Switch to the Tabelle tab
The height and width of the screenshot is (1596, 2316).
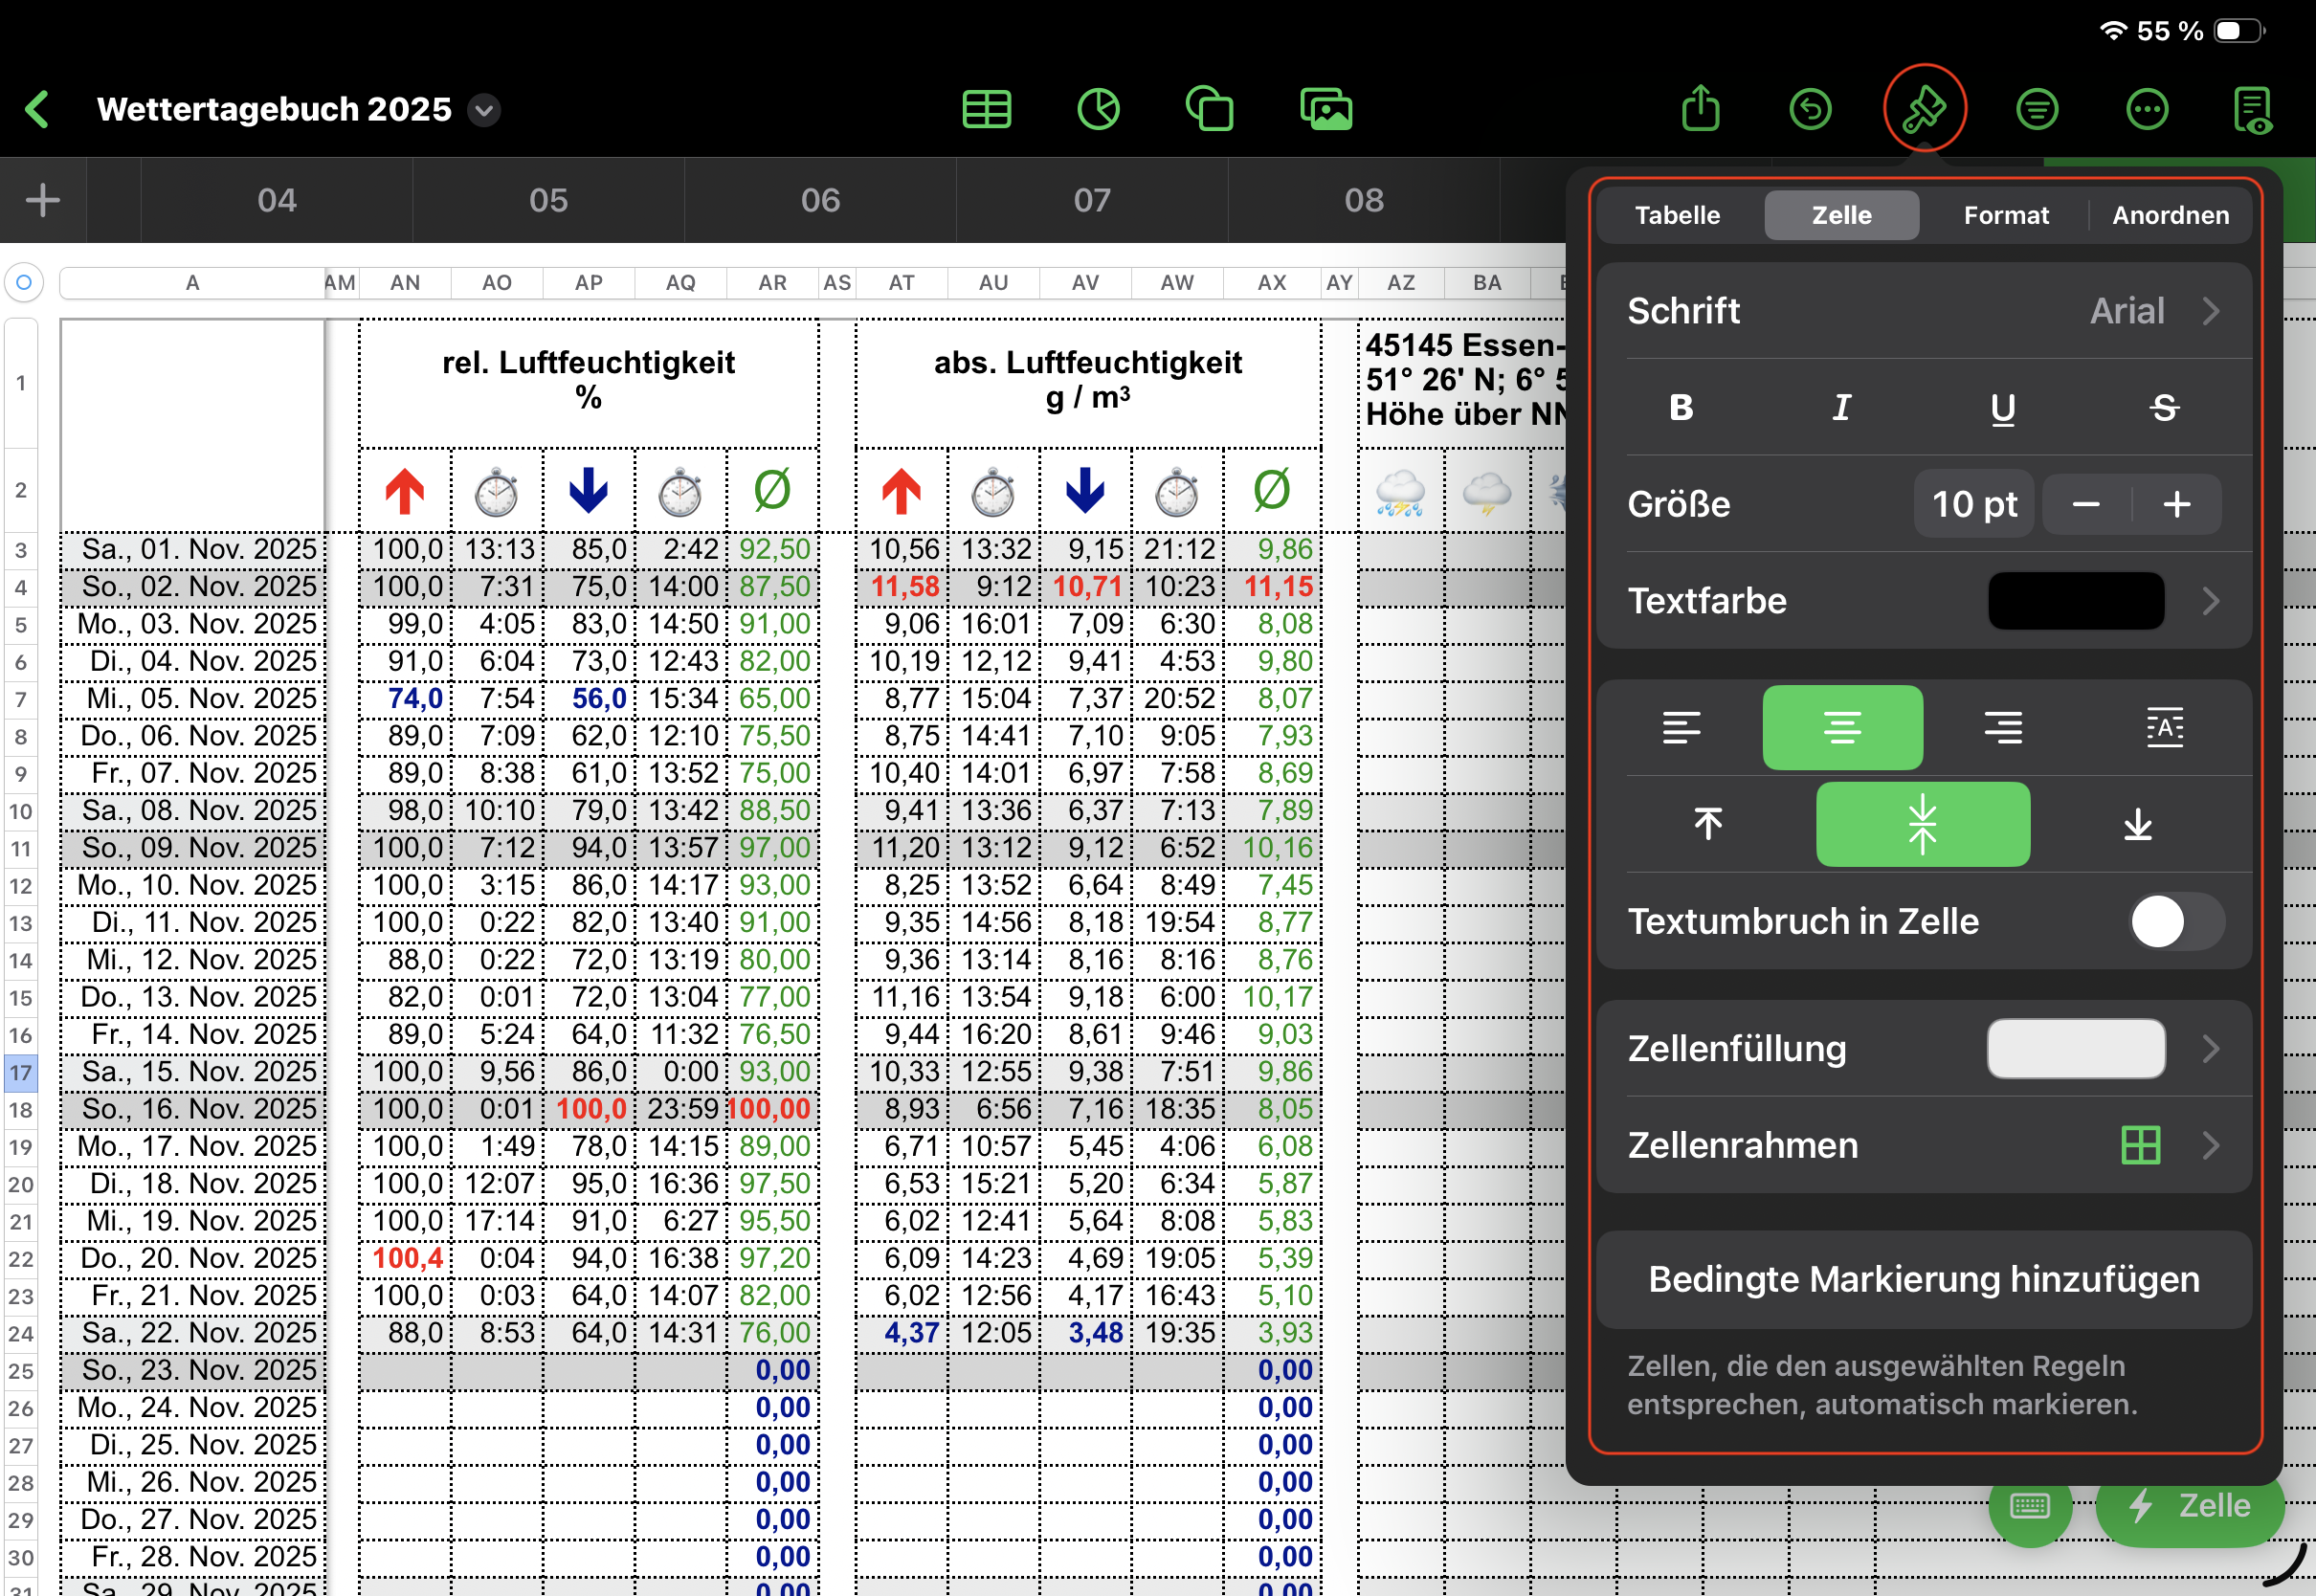coord(1677,215)
